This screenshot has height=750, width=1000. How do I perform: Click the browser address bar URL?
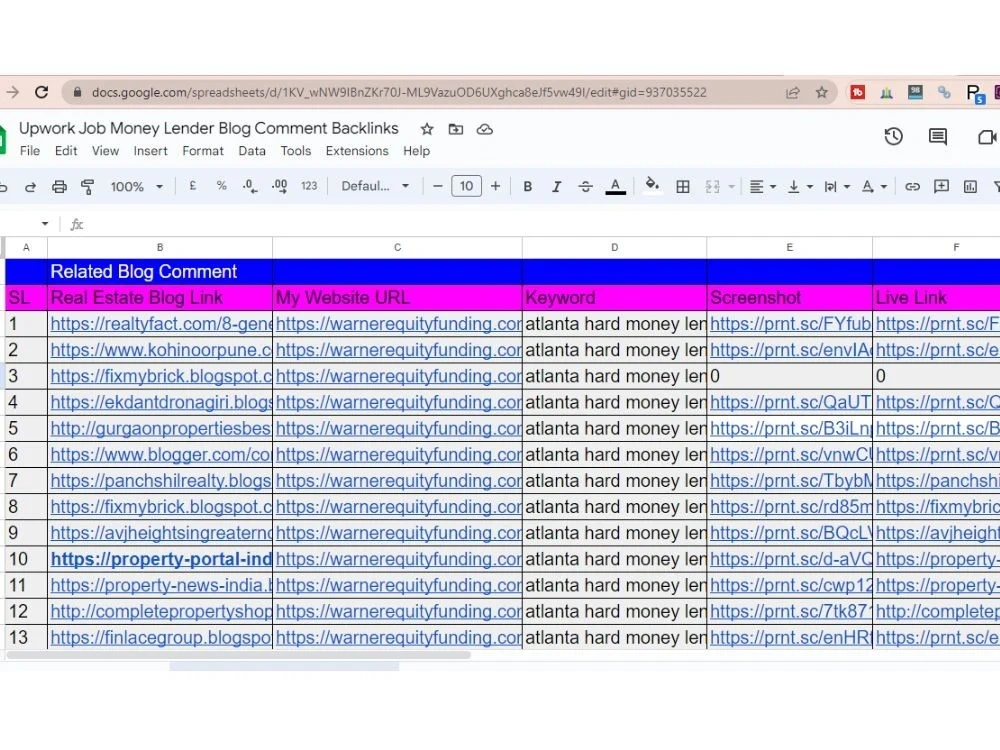399,92
